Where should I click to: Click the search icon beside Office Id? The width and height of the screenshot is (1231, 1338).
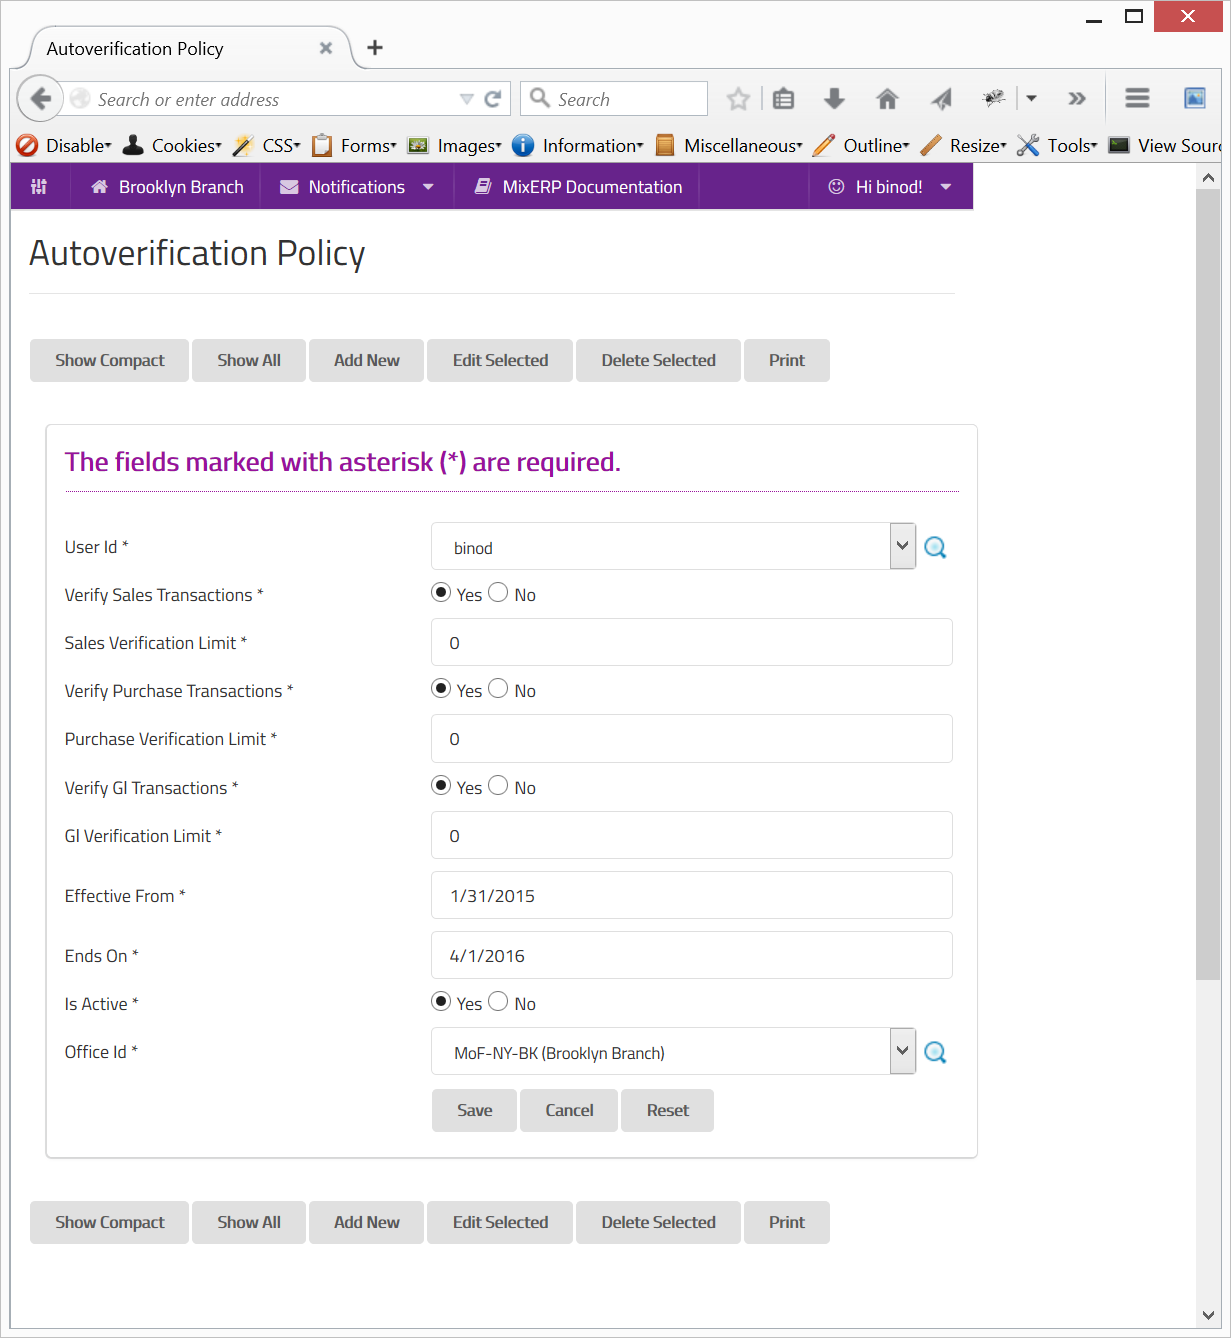(x=935, y=1052)
